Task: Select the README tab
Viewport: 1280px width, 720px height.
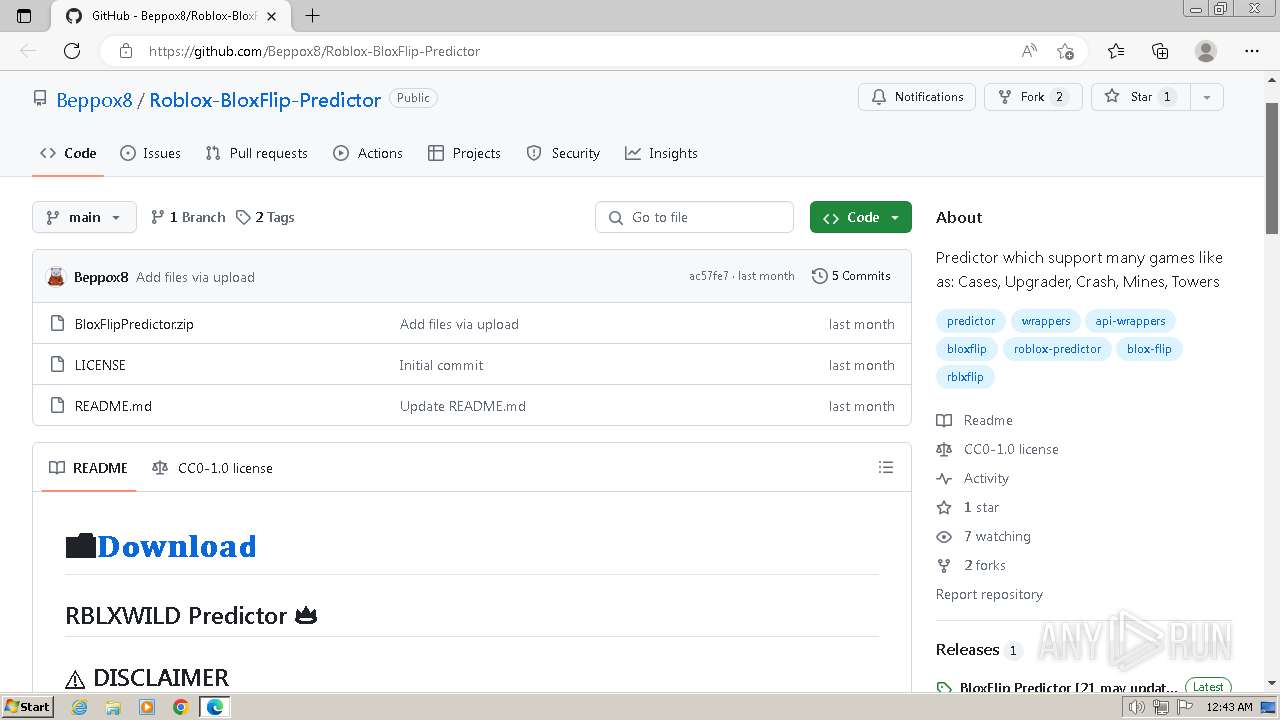Action: (x=89, y=468)
